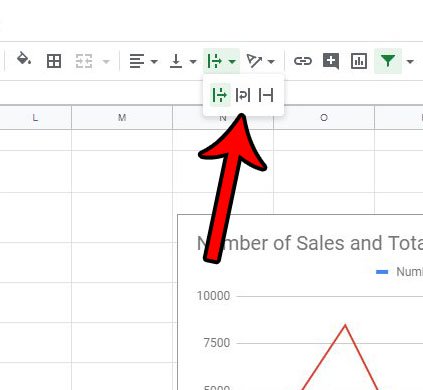Collapse the text wrapping dropdown arrow

(x=232, y=61)
